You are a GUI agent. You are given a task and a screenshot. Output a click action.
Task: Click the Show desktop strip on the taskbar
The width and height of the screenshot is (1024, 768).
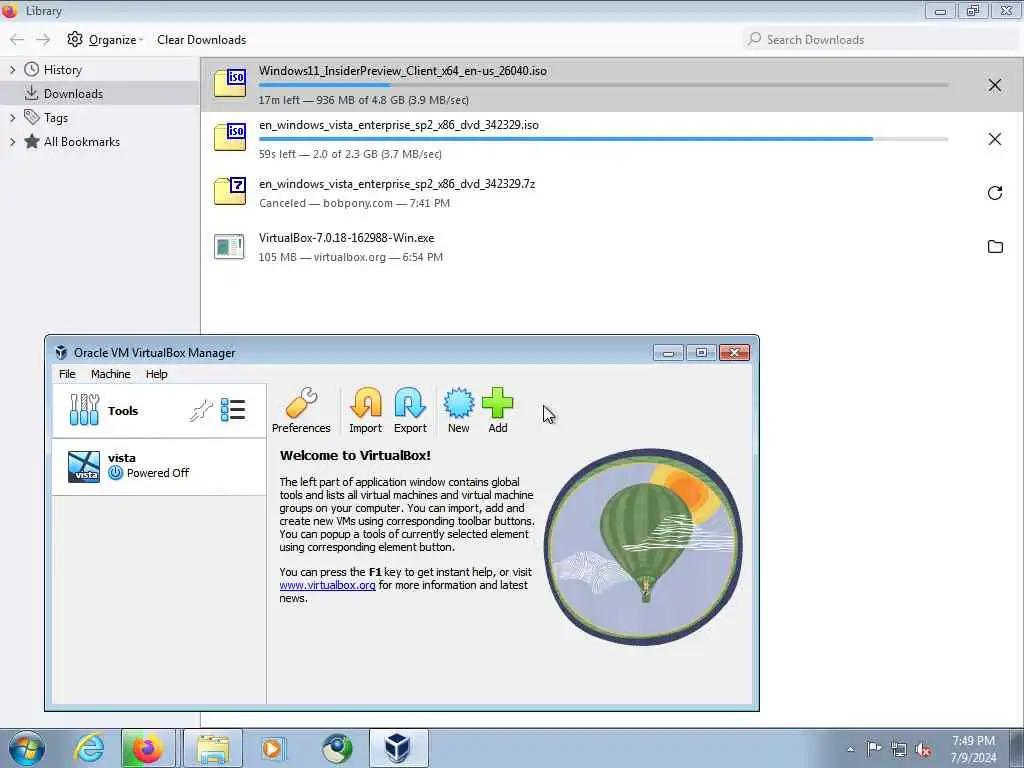[1016, 748]
